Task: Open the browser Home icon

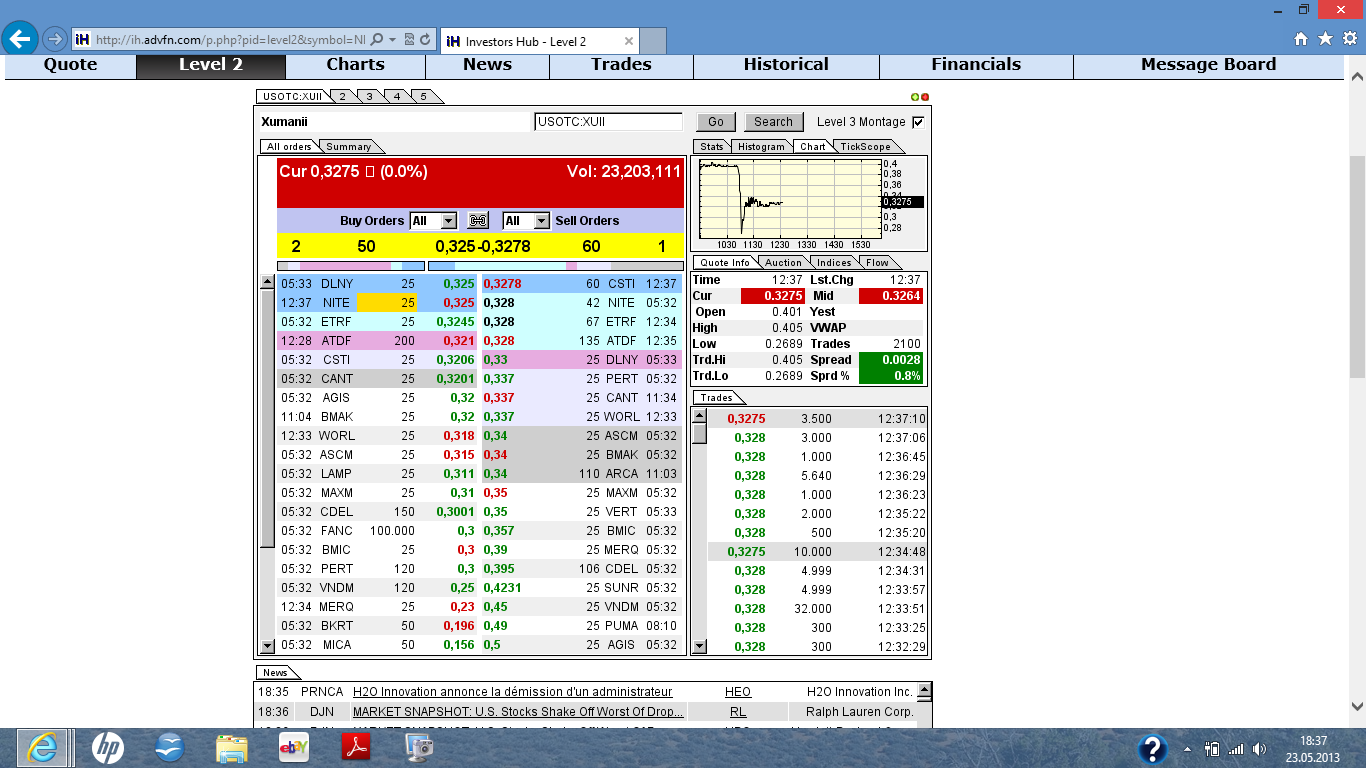Action: 1301,39
